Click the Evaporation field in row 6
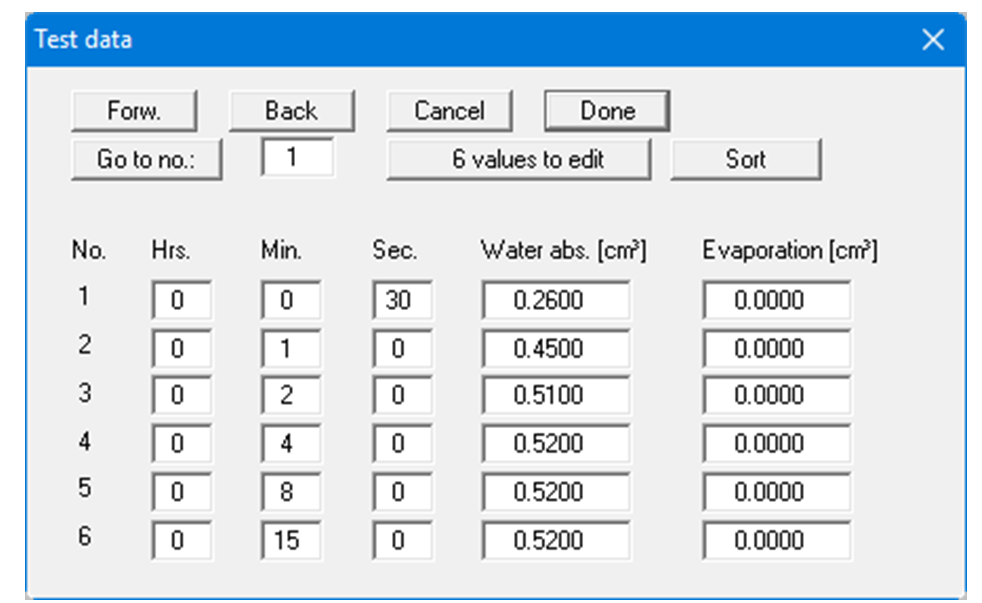 click(776, 540)
